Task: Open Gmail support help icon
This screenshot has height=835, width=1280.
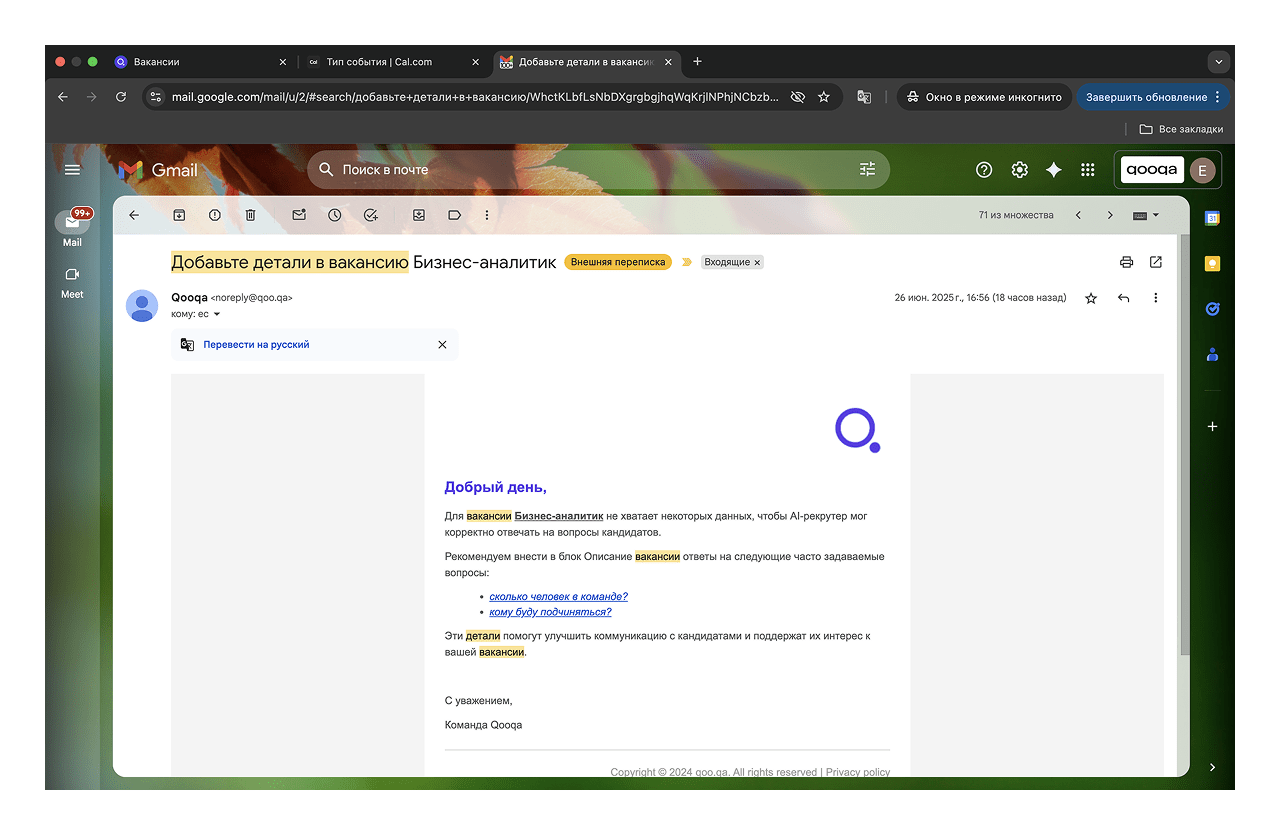Action: click(x=984, y=170)
